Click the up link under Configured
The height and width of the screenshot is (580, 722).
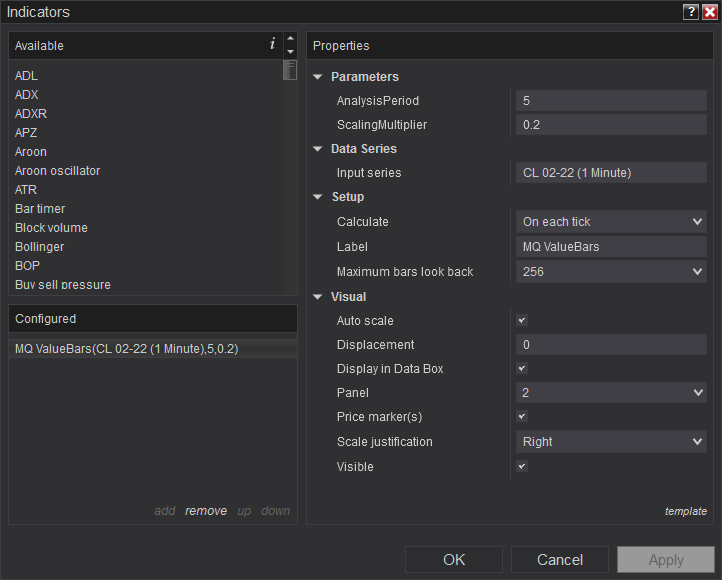[244, 511]
